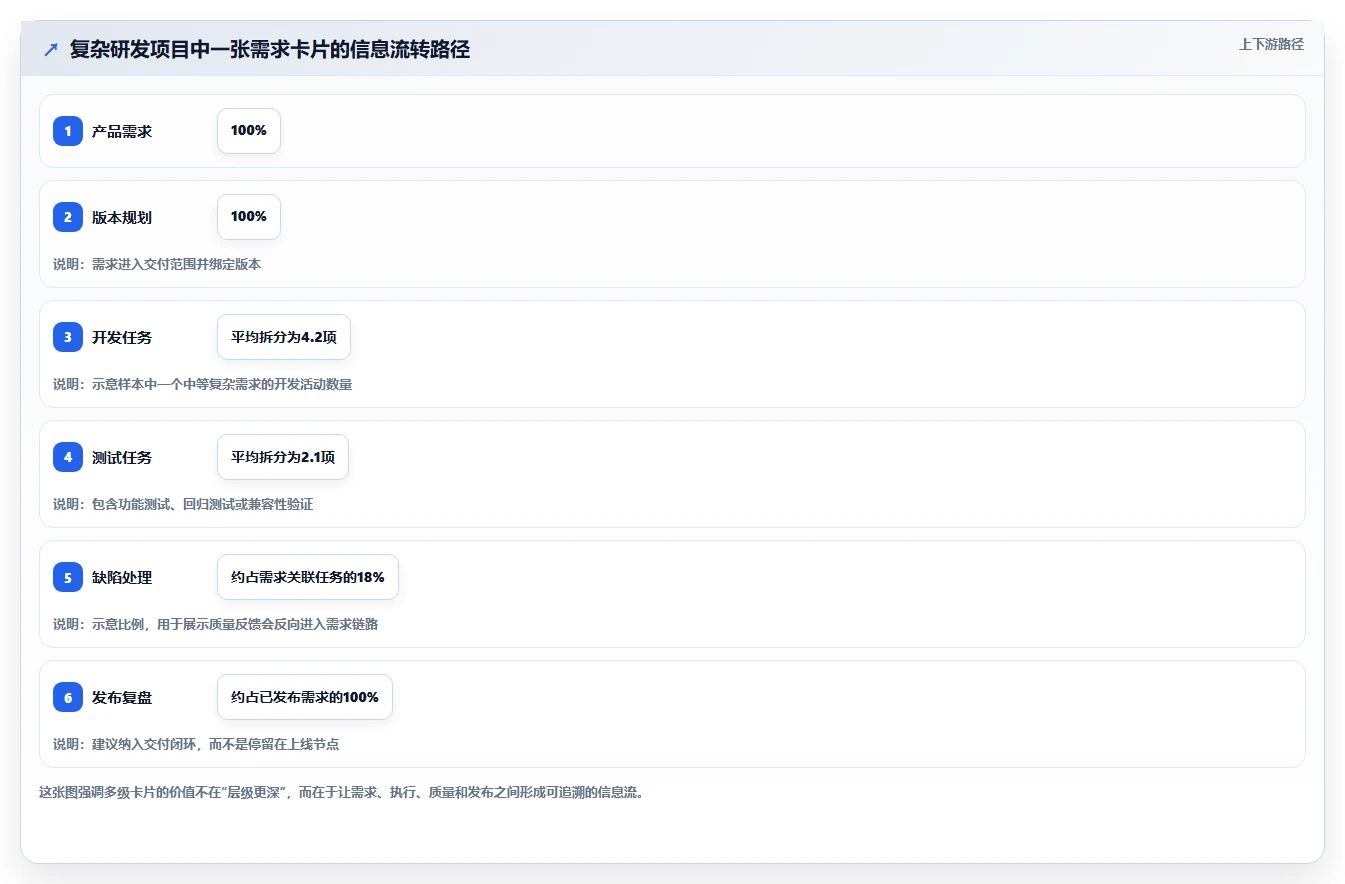Click the 上下游路径 label in header

click(x=1271, y=44)
